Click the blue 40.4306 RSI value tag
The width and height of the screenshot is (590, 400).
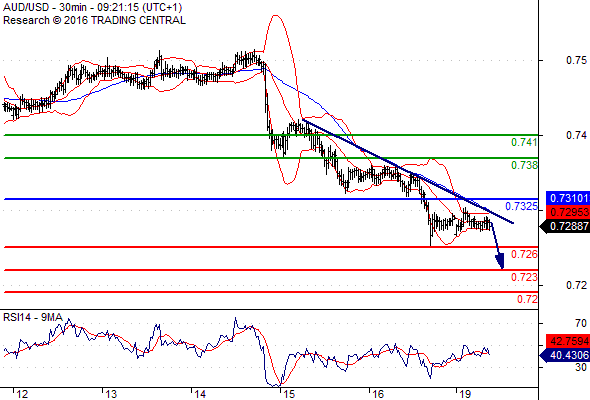coord(565,355)
